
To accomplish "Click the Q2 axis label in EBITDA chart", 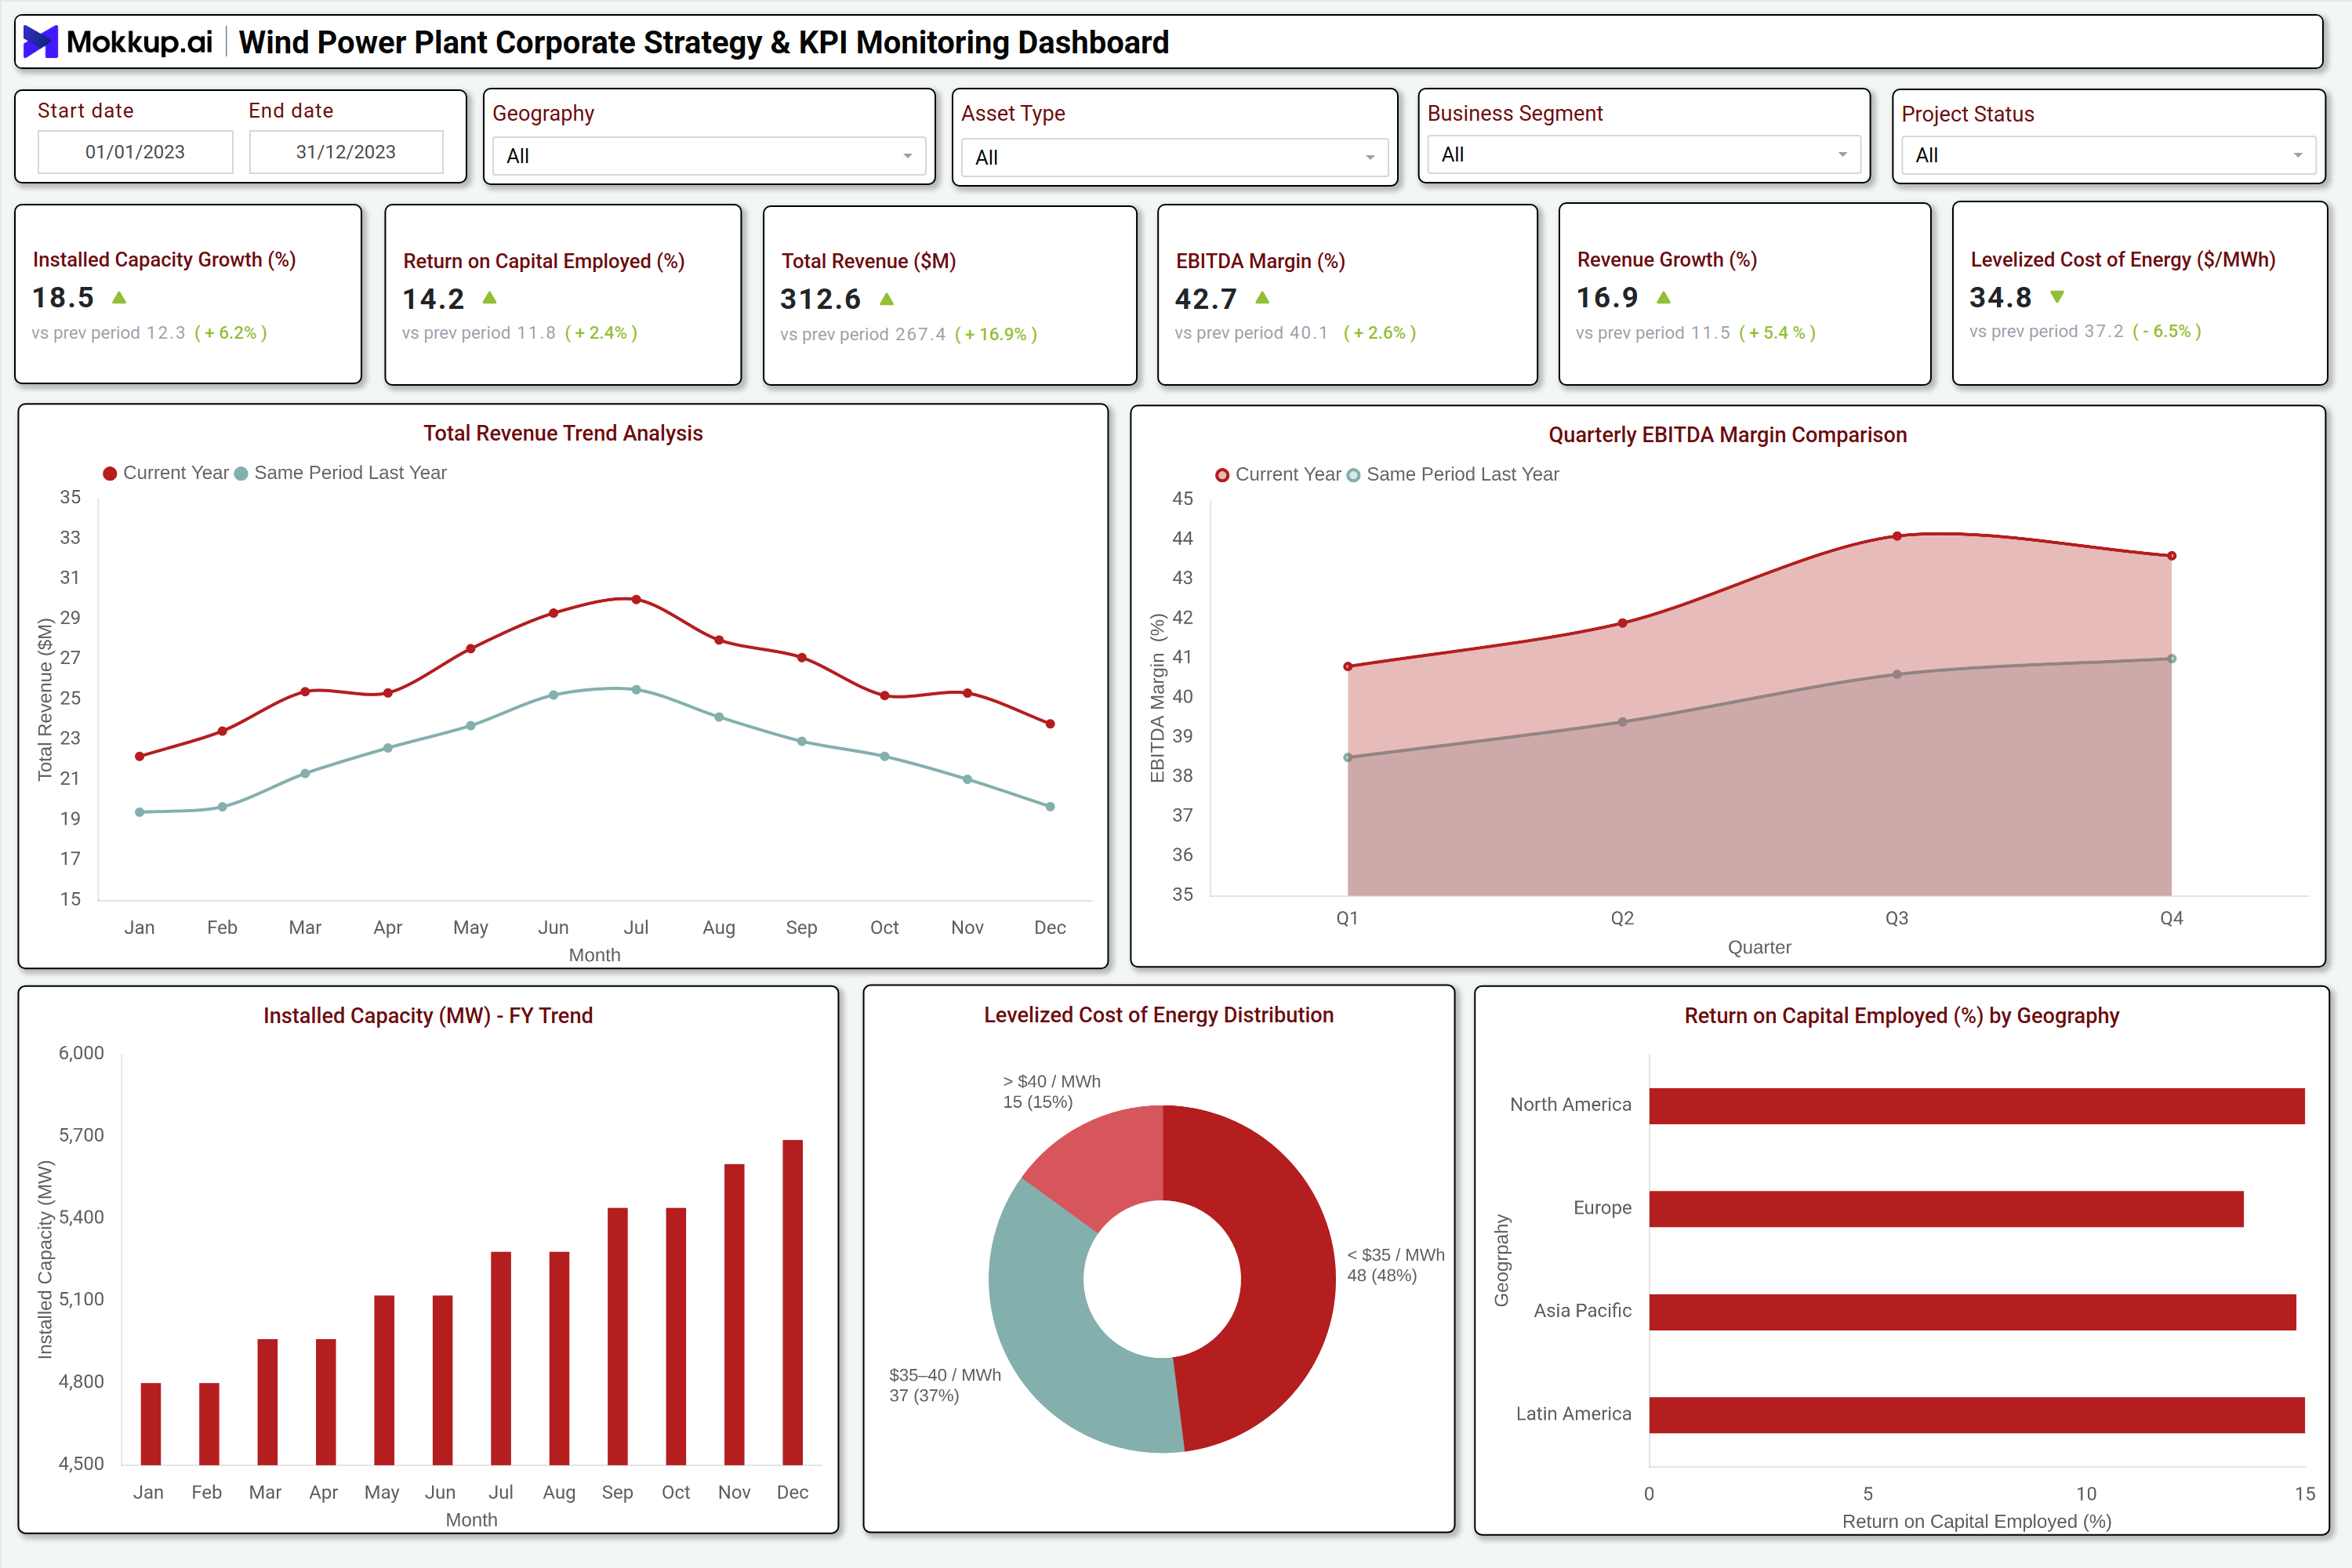I will coord(1622,918).
